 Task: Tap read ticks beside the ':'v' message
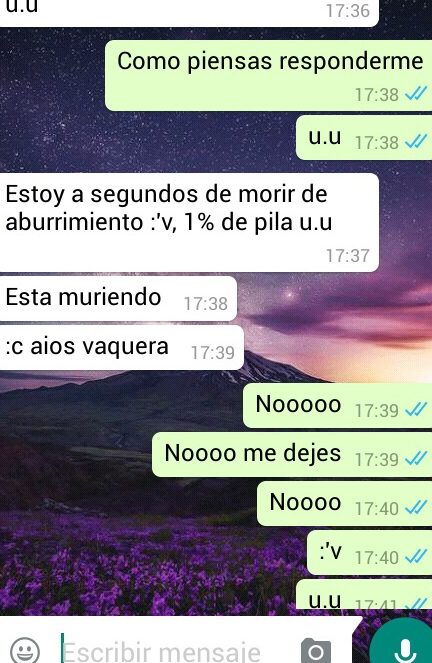(416, 557)
